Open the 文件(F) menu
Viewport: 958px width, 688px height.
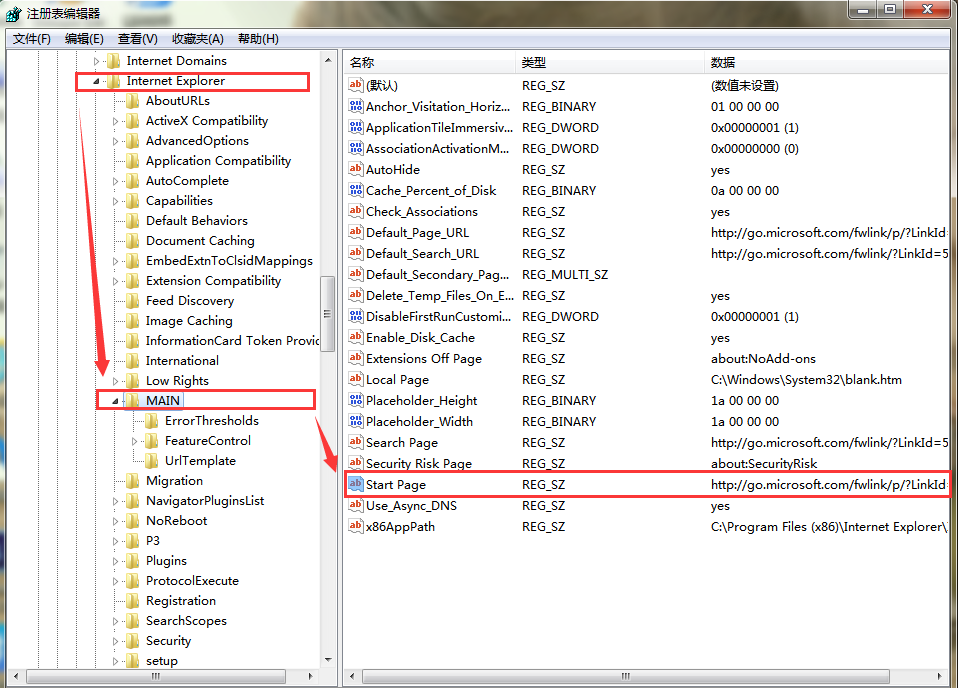pyautogui.click(x=32, y=39)
